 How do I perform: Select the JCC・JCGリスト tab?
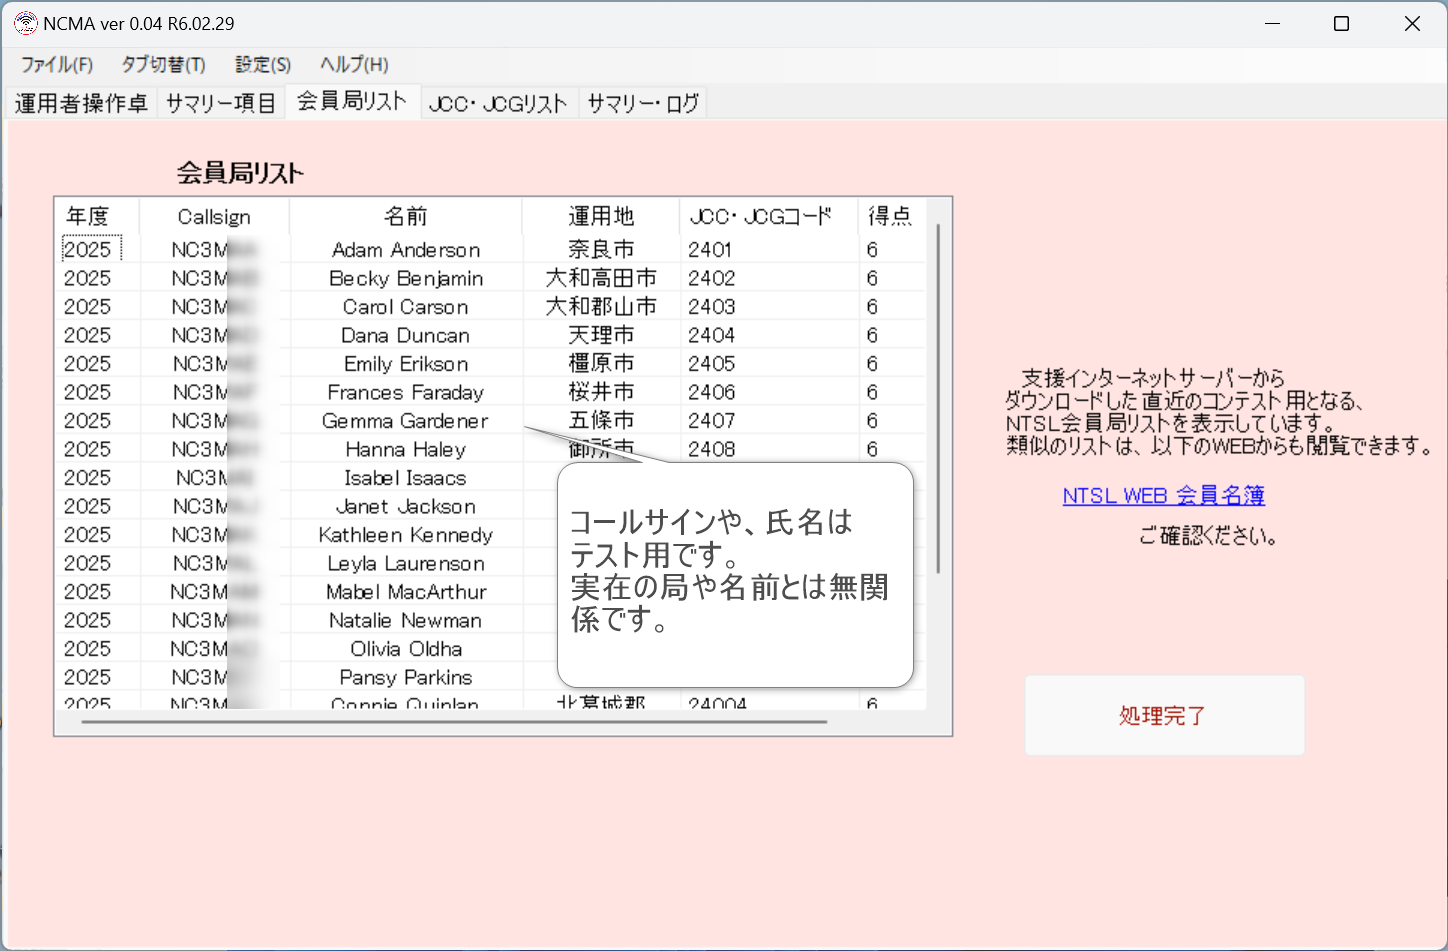click(x=498, y=103)
